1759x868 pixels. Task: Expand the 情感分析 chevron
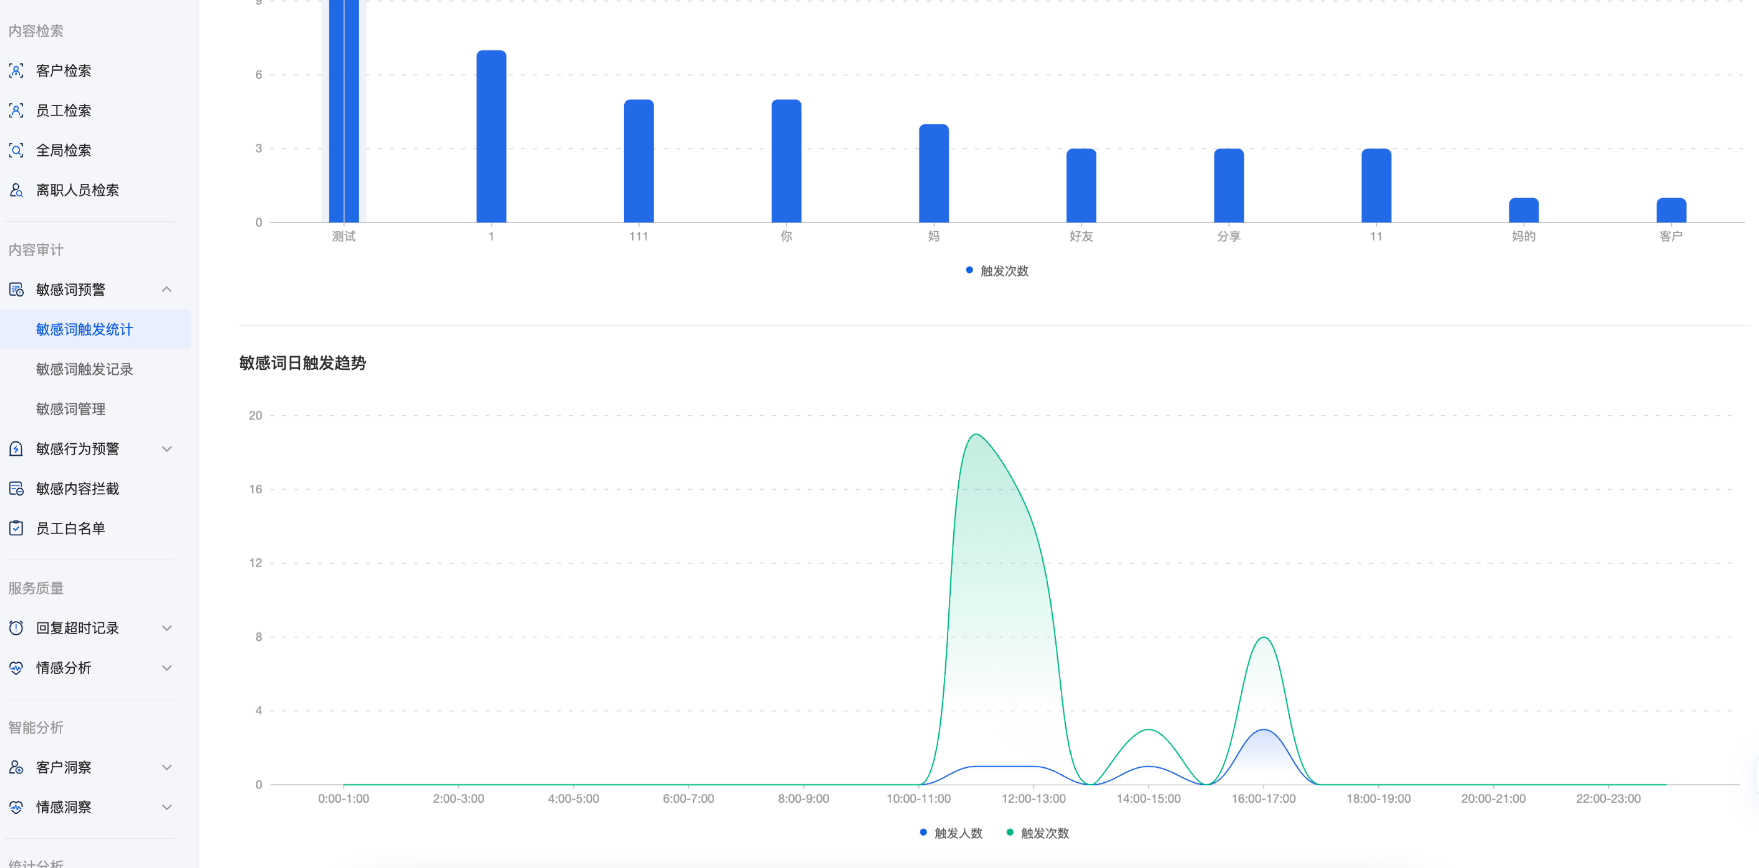(167, 668)
